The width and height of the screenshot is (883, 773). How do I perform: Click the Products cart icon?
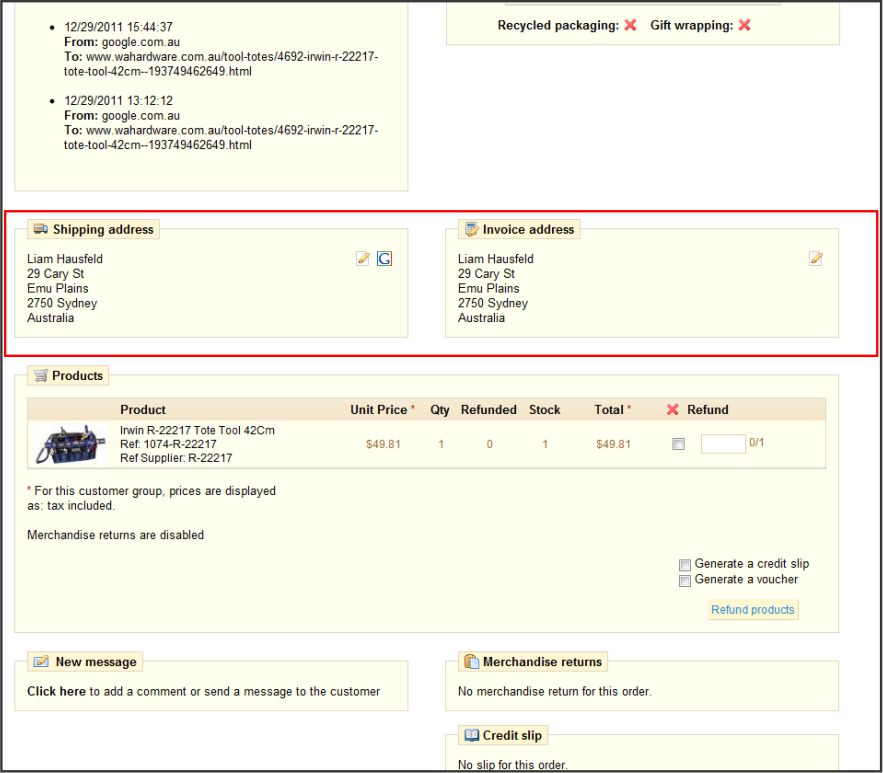coord(40,375)
